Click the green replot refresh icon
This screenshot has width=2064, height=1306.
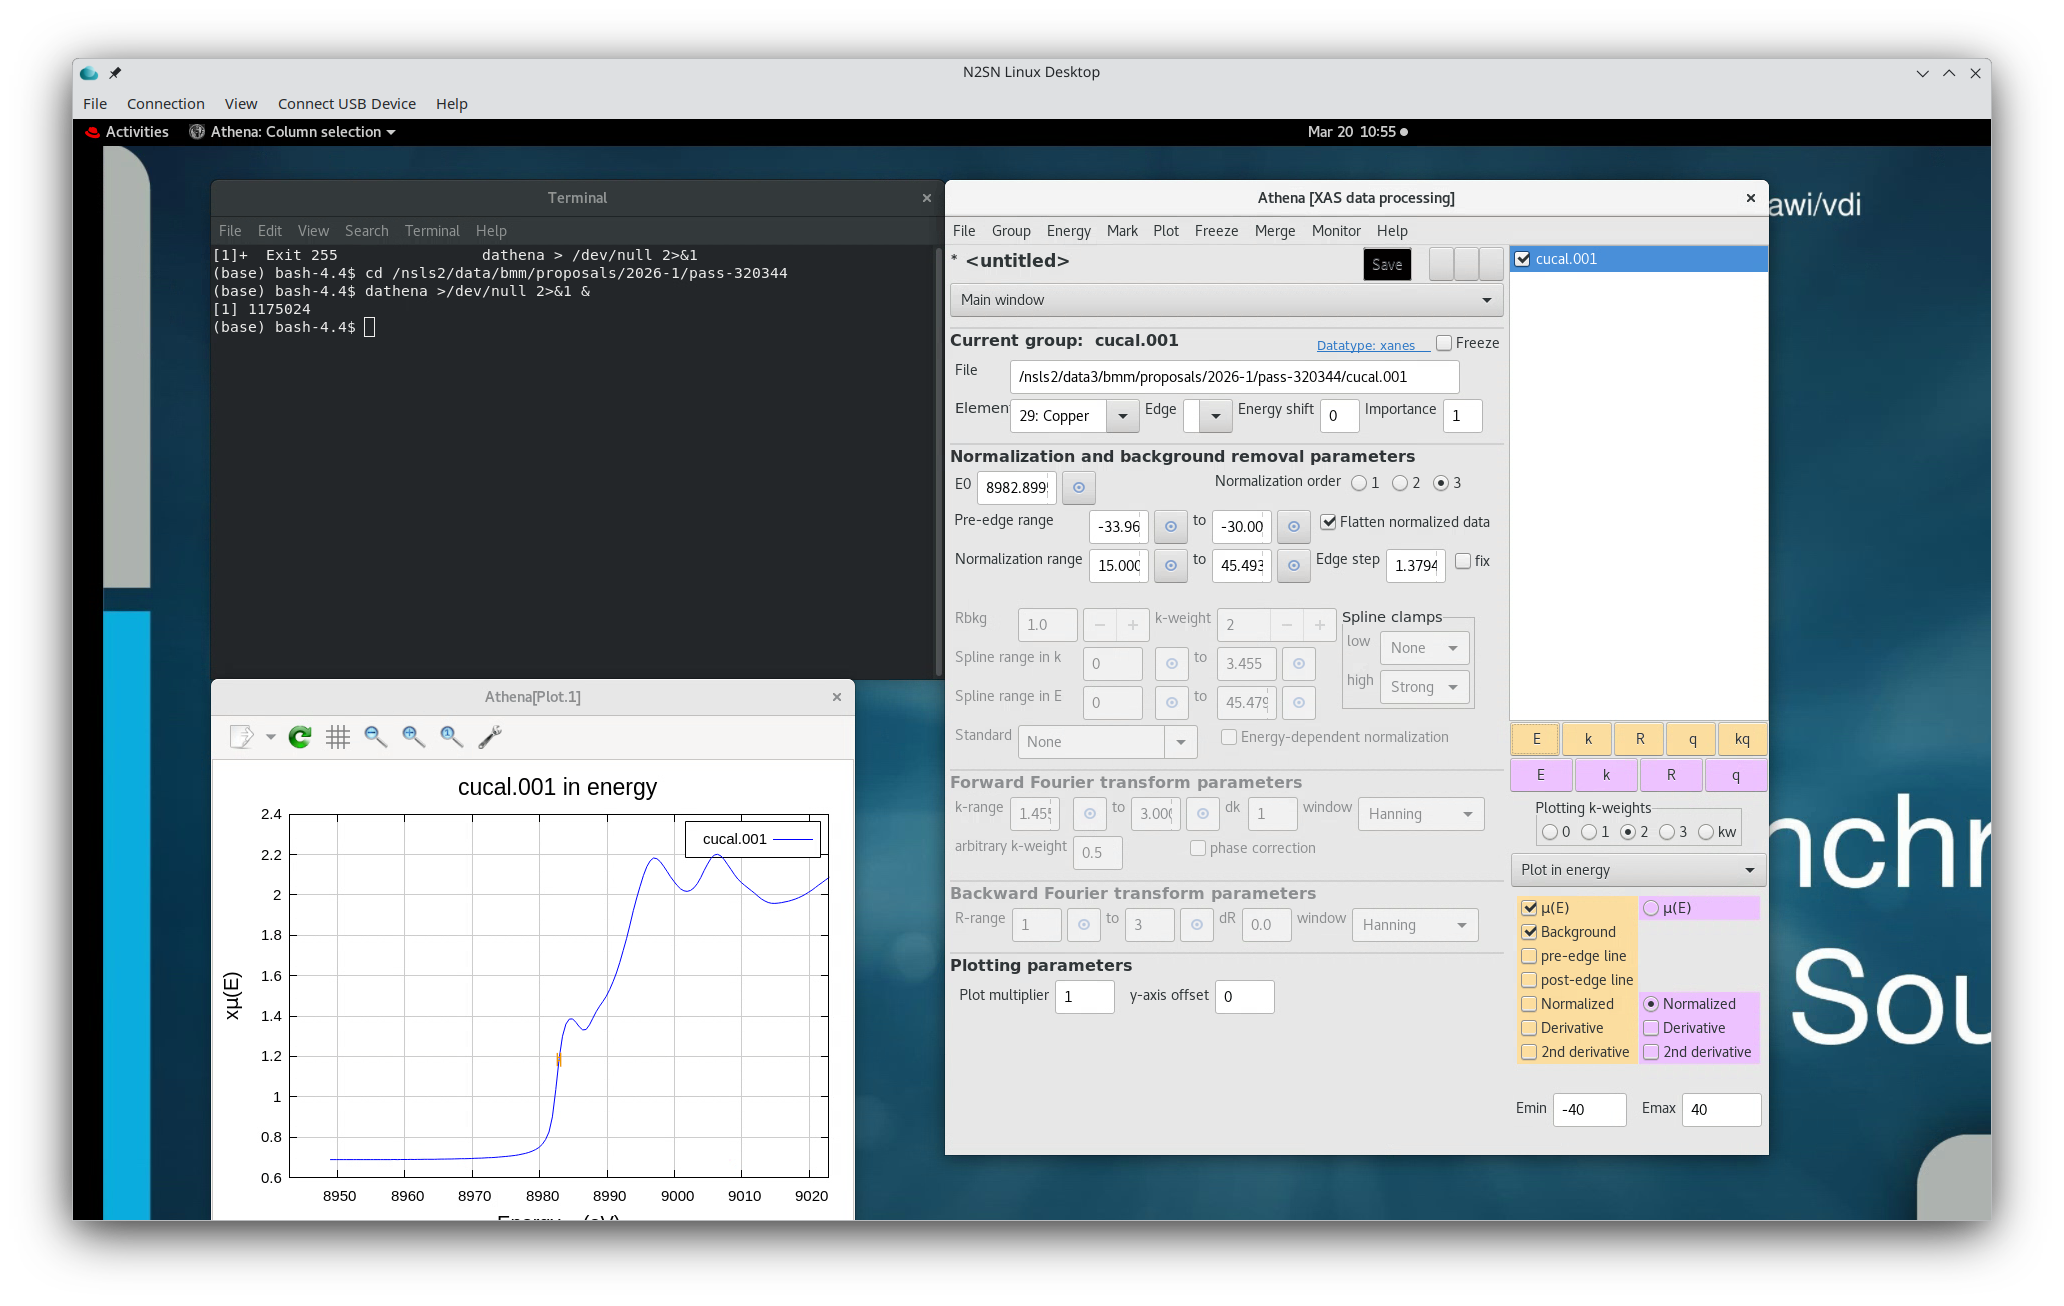coord(299,738)
